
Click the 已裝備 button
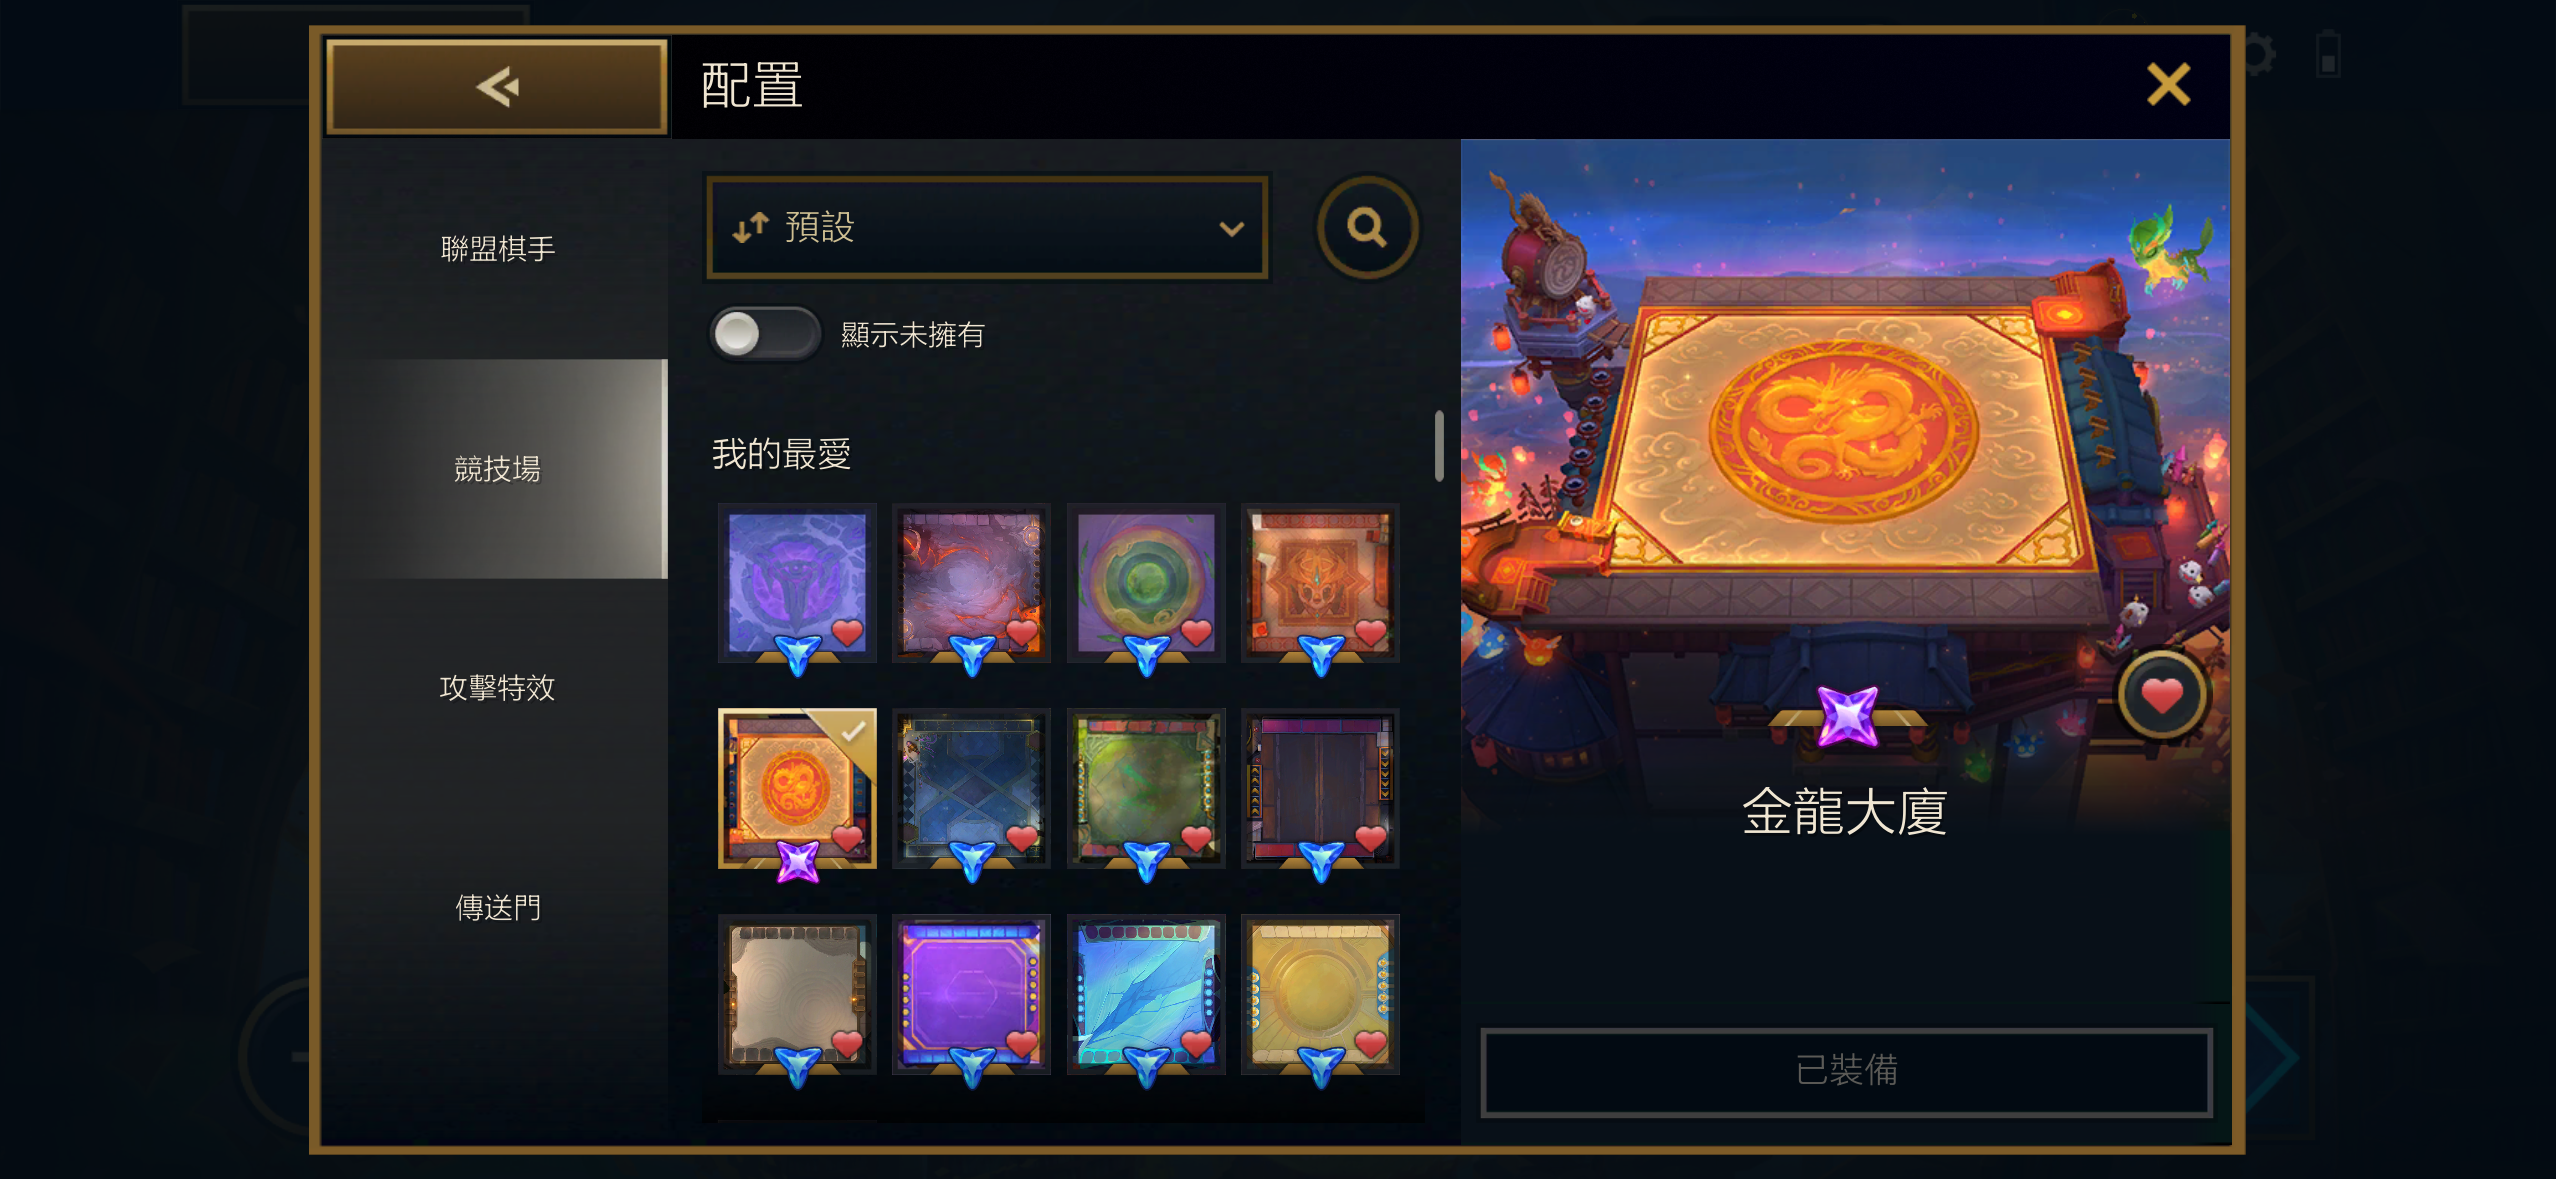click(x=1846, y=1071)
